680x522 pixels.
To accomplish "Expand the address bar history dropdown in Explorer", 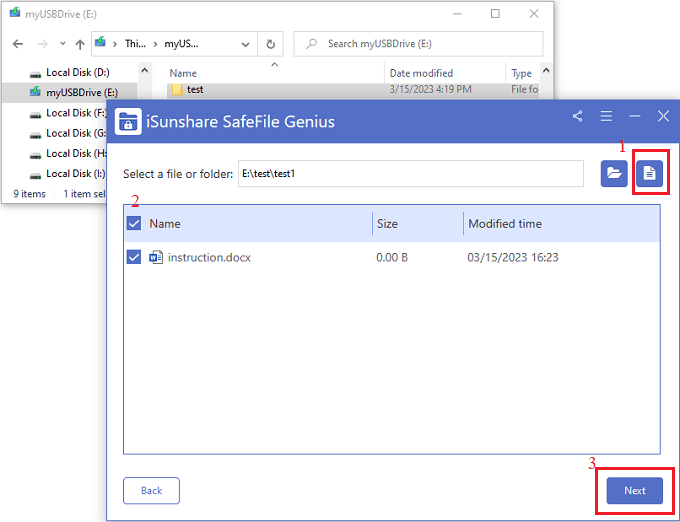I will pos(245,44).
